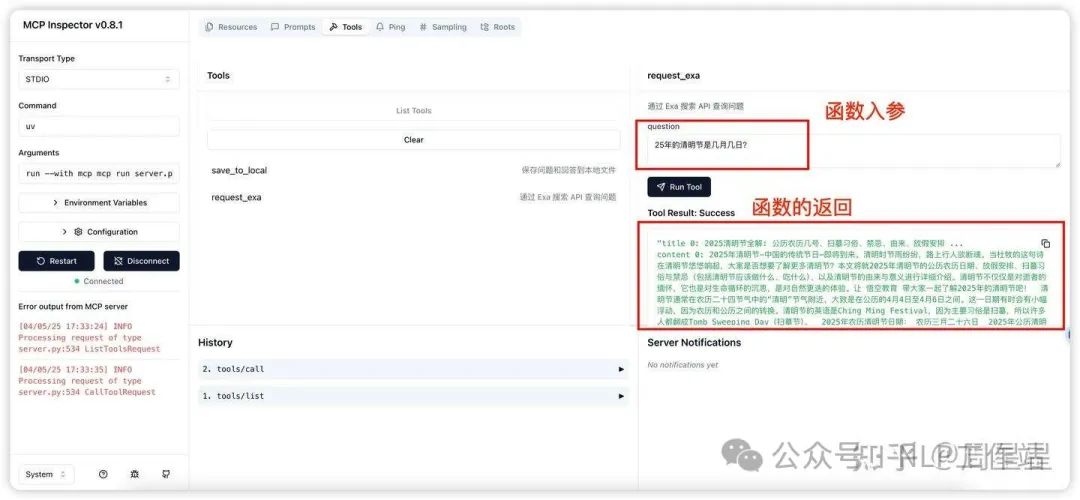Viewport: 1080px width, 500px height.
Task: Switch to the Sampling tab
Action: pos(443,27)
